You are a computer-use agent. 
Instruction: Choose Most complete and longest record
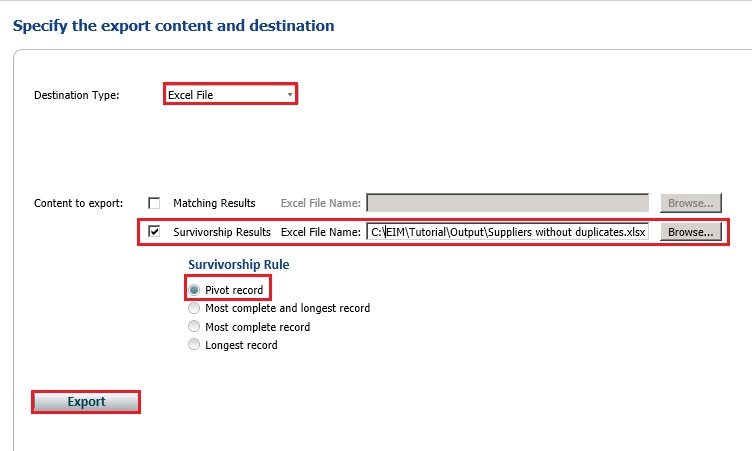pos(194,308)
